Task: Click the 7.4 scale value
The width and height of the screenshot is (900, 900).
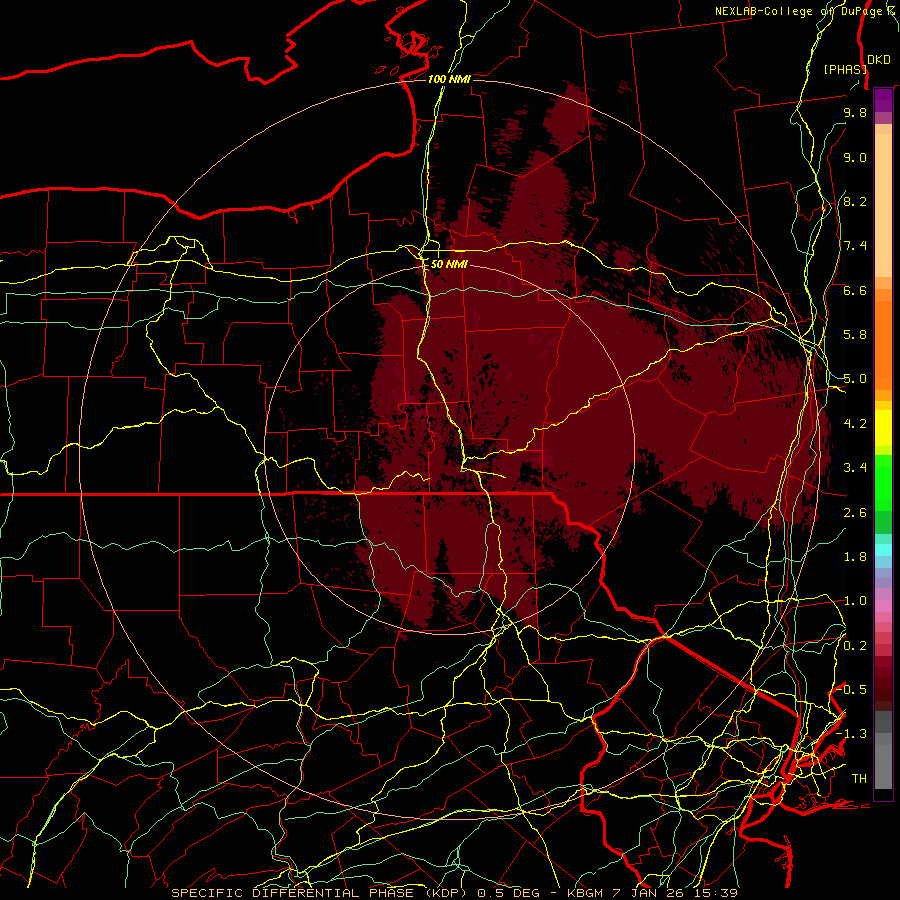Action: [855, 246]
